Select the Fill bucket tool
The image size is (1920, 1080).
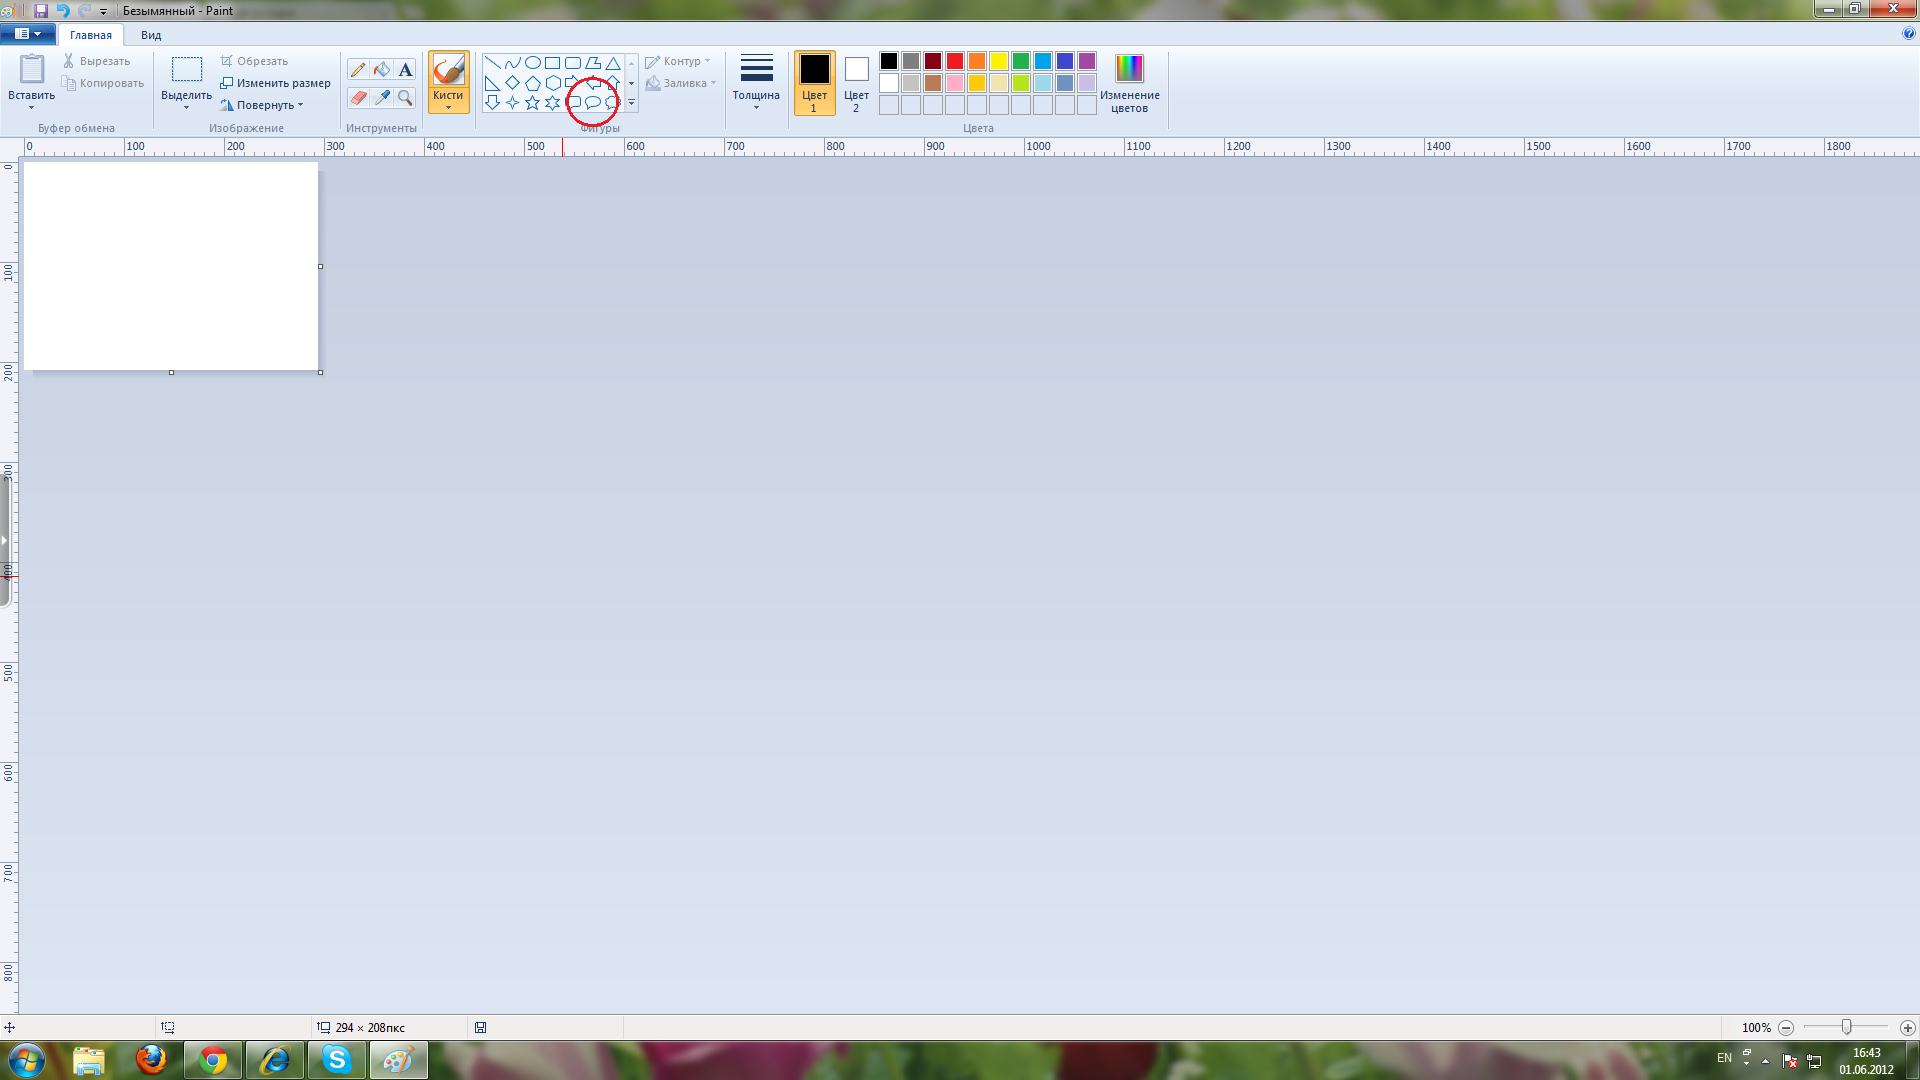pos(382,70)
